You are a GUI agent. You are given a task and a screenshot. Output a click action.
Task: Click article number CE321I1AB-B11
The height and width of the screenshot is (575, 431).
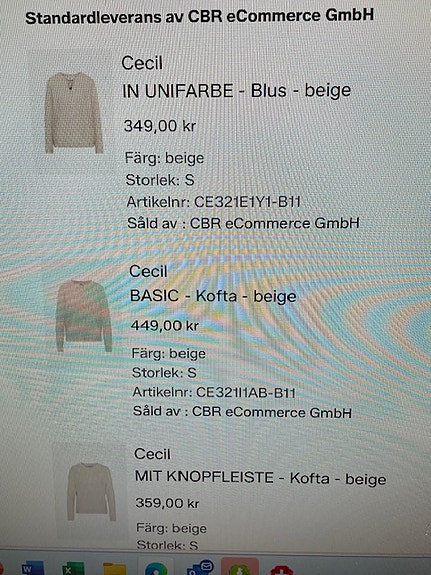point(245,392)
